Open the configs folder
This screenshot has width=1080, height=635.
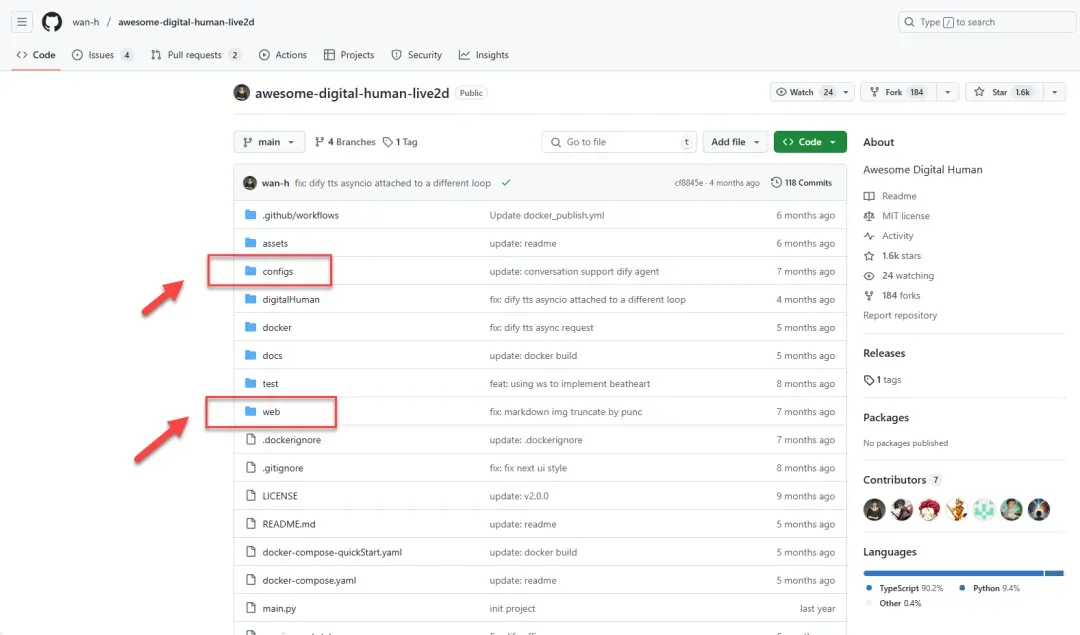278,271
